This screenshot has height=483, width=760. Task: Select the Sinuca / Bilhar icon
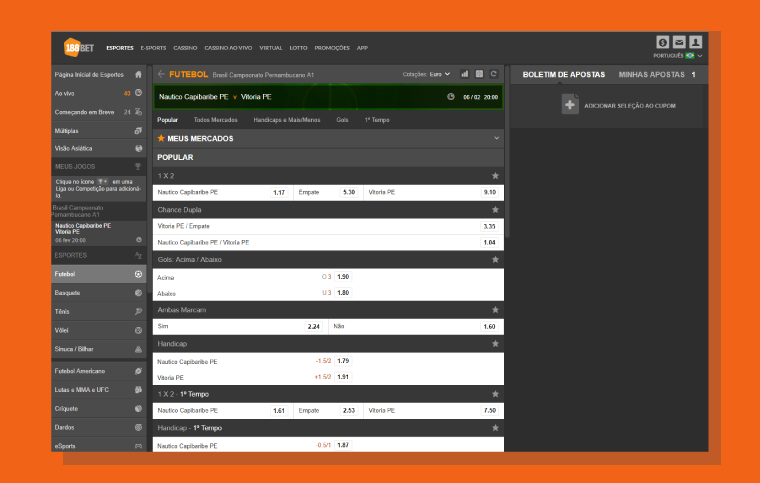138,349
